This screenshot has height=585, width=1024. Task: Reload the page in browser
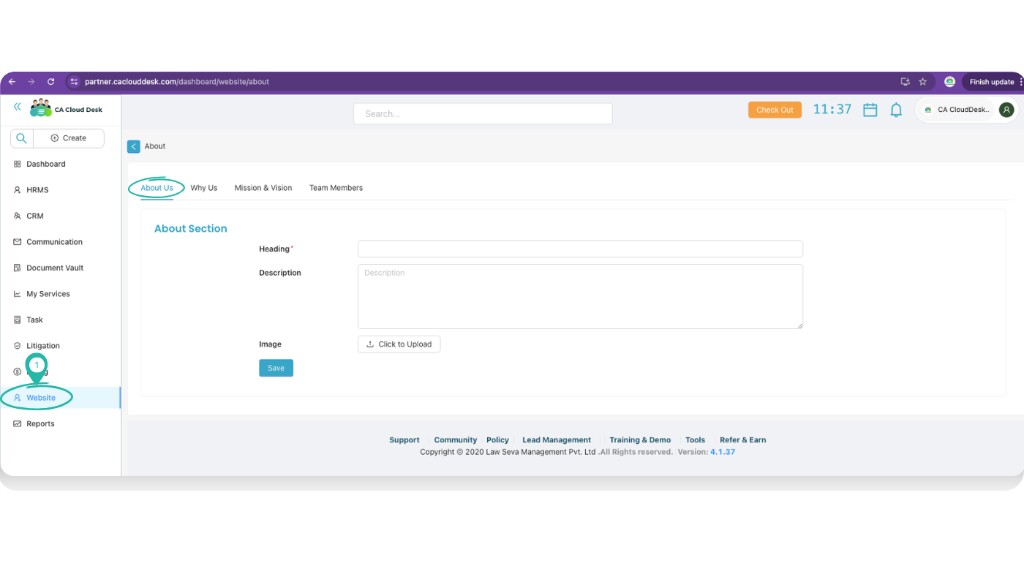tap(51, 82)
